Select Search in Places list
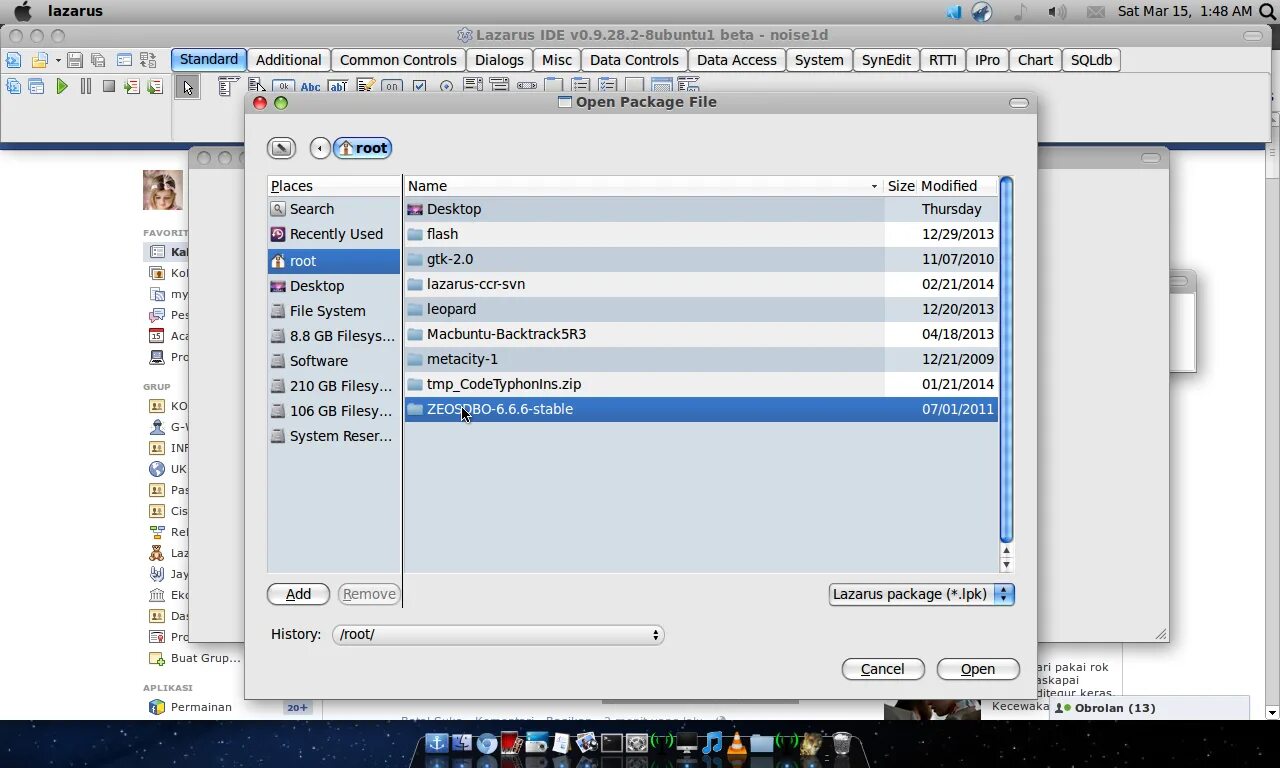Viewport: 1280px width, 768px height. coord(334,209)
